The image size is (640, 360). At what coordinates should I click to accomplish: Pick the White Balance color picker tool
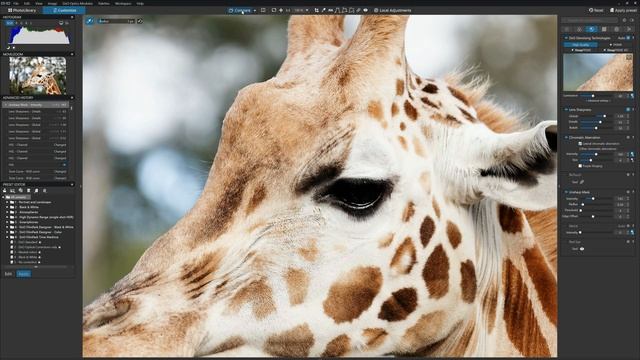pos(323,10)
